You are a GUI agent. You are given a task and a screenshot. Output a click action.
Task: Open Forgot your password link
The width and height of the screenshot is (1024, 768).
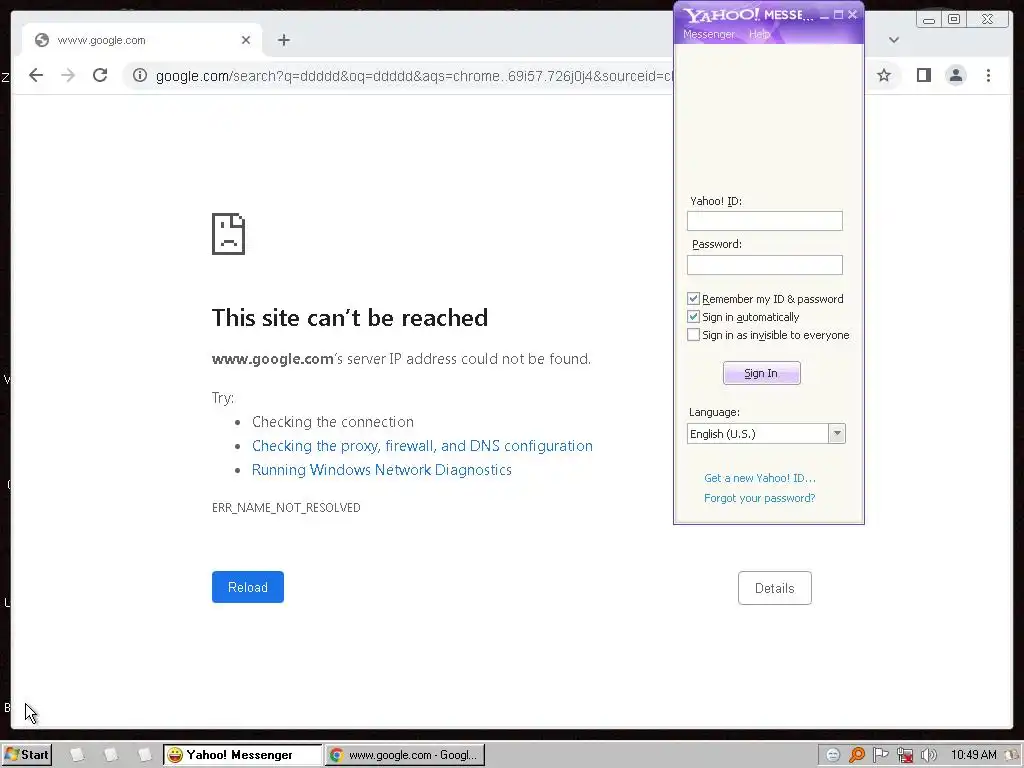[x=760, y=498]
